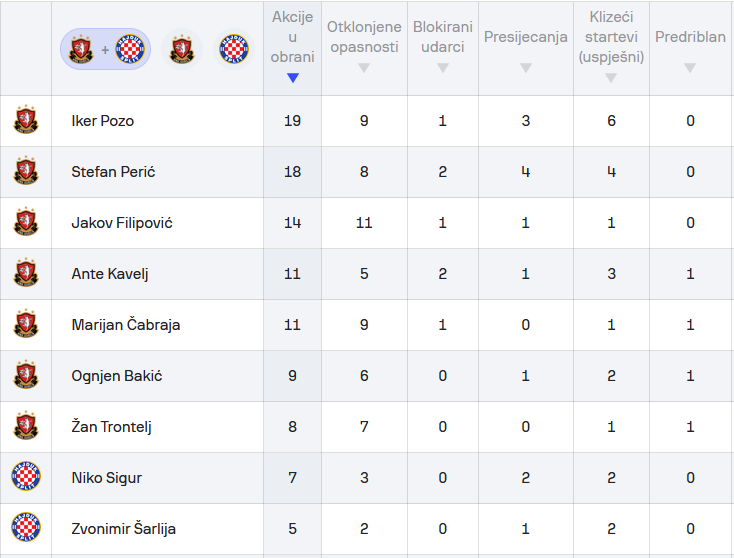Viewport: 734px width, 558px height.
Task: Sort by Akcije u obrani column
Action: tap(292, 48)
